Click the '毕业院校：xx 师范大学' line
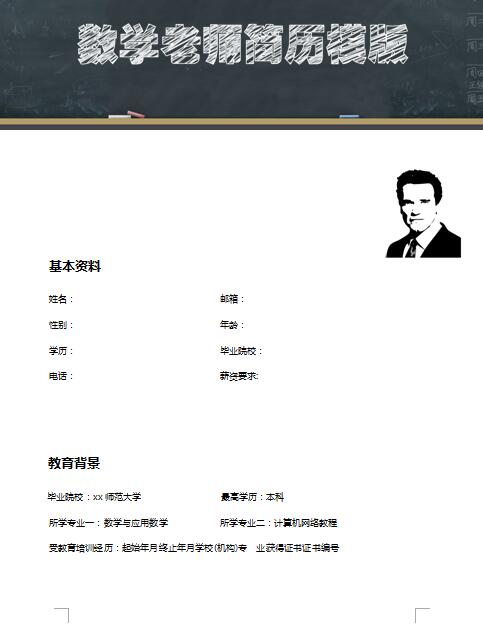Viewport: 483px width, 631px height. (x=95, y=497)
